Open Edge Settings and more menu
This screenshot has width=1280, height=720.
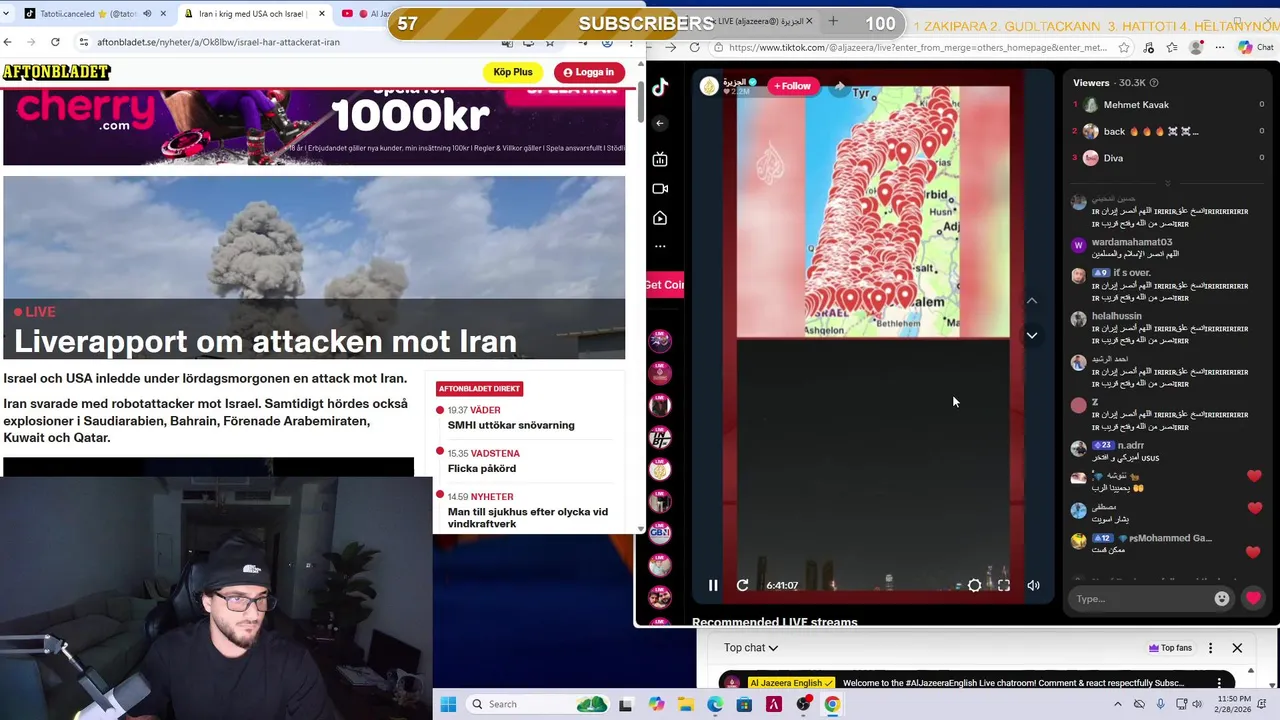[x=1219, y=47]
